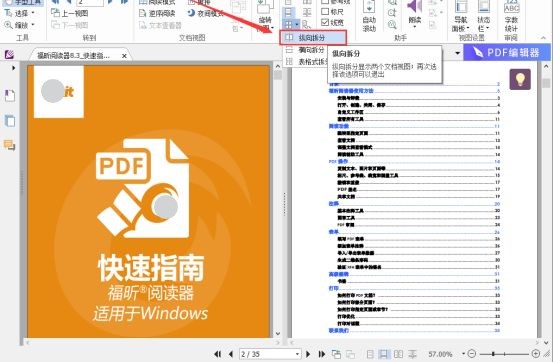Click the status bar next view icon

[350, 354]
